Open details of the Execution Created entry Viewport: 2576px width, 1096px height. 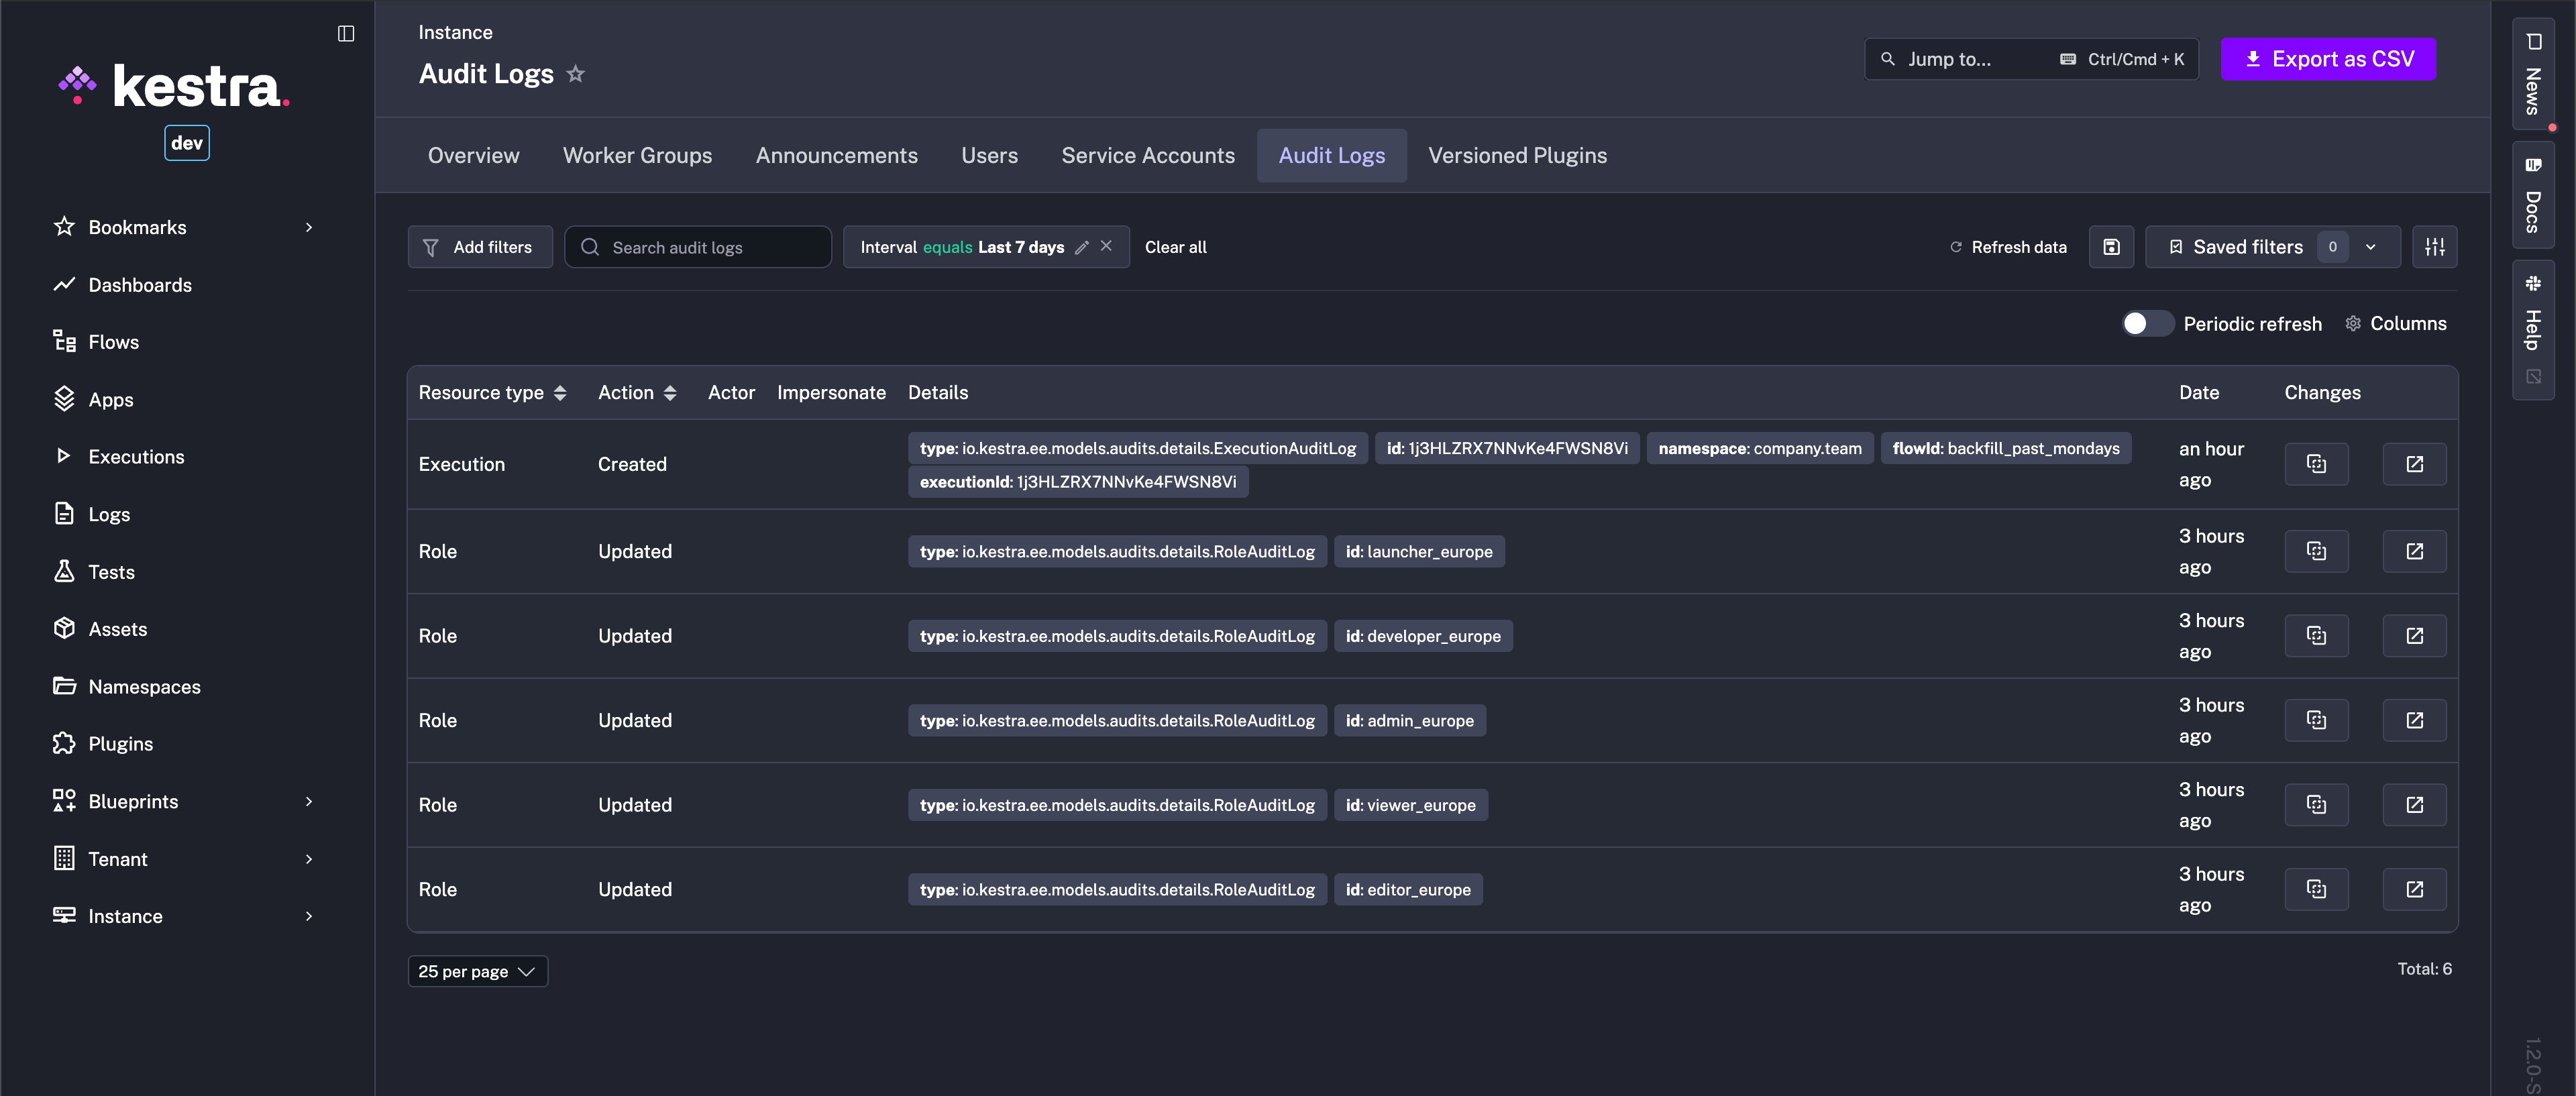point(2414,463)
